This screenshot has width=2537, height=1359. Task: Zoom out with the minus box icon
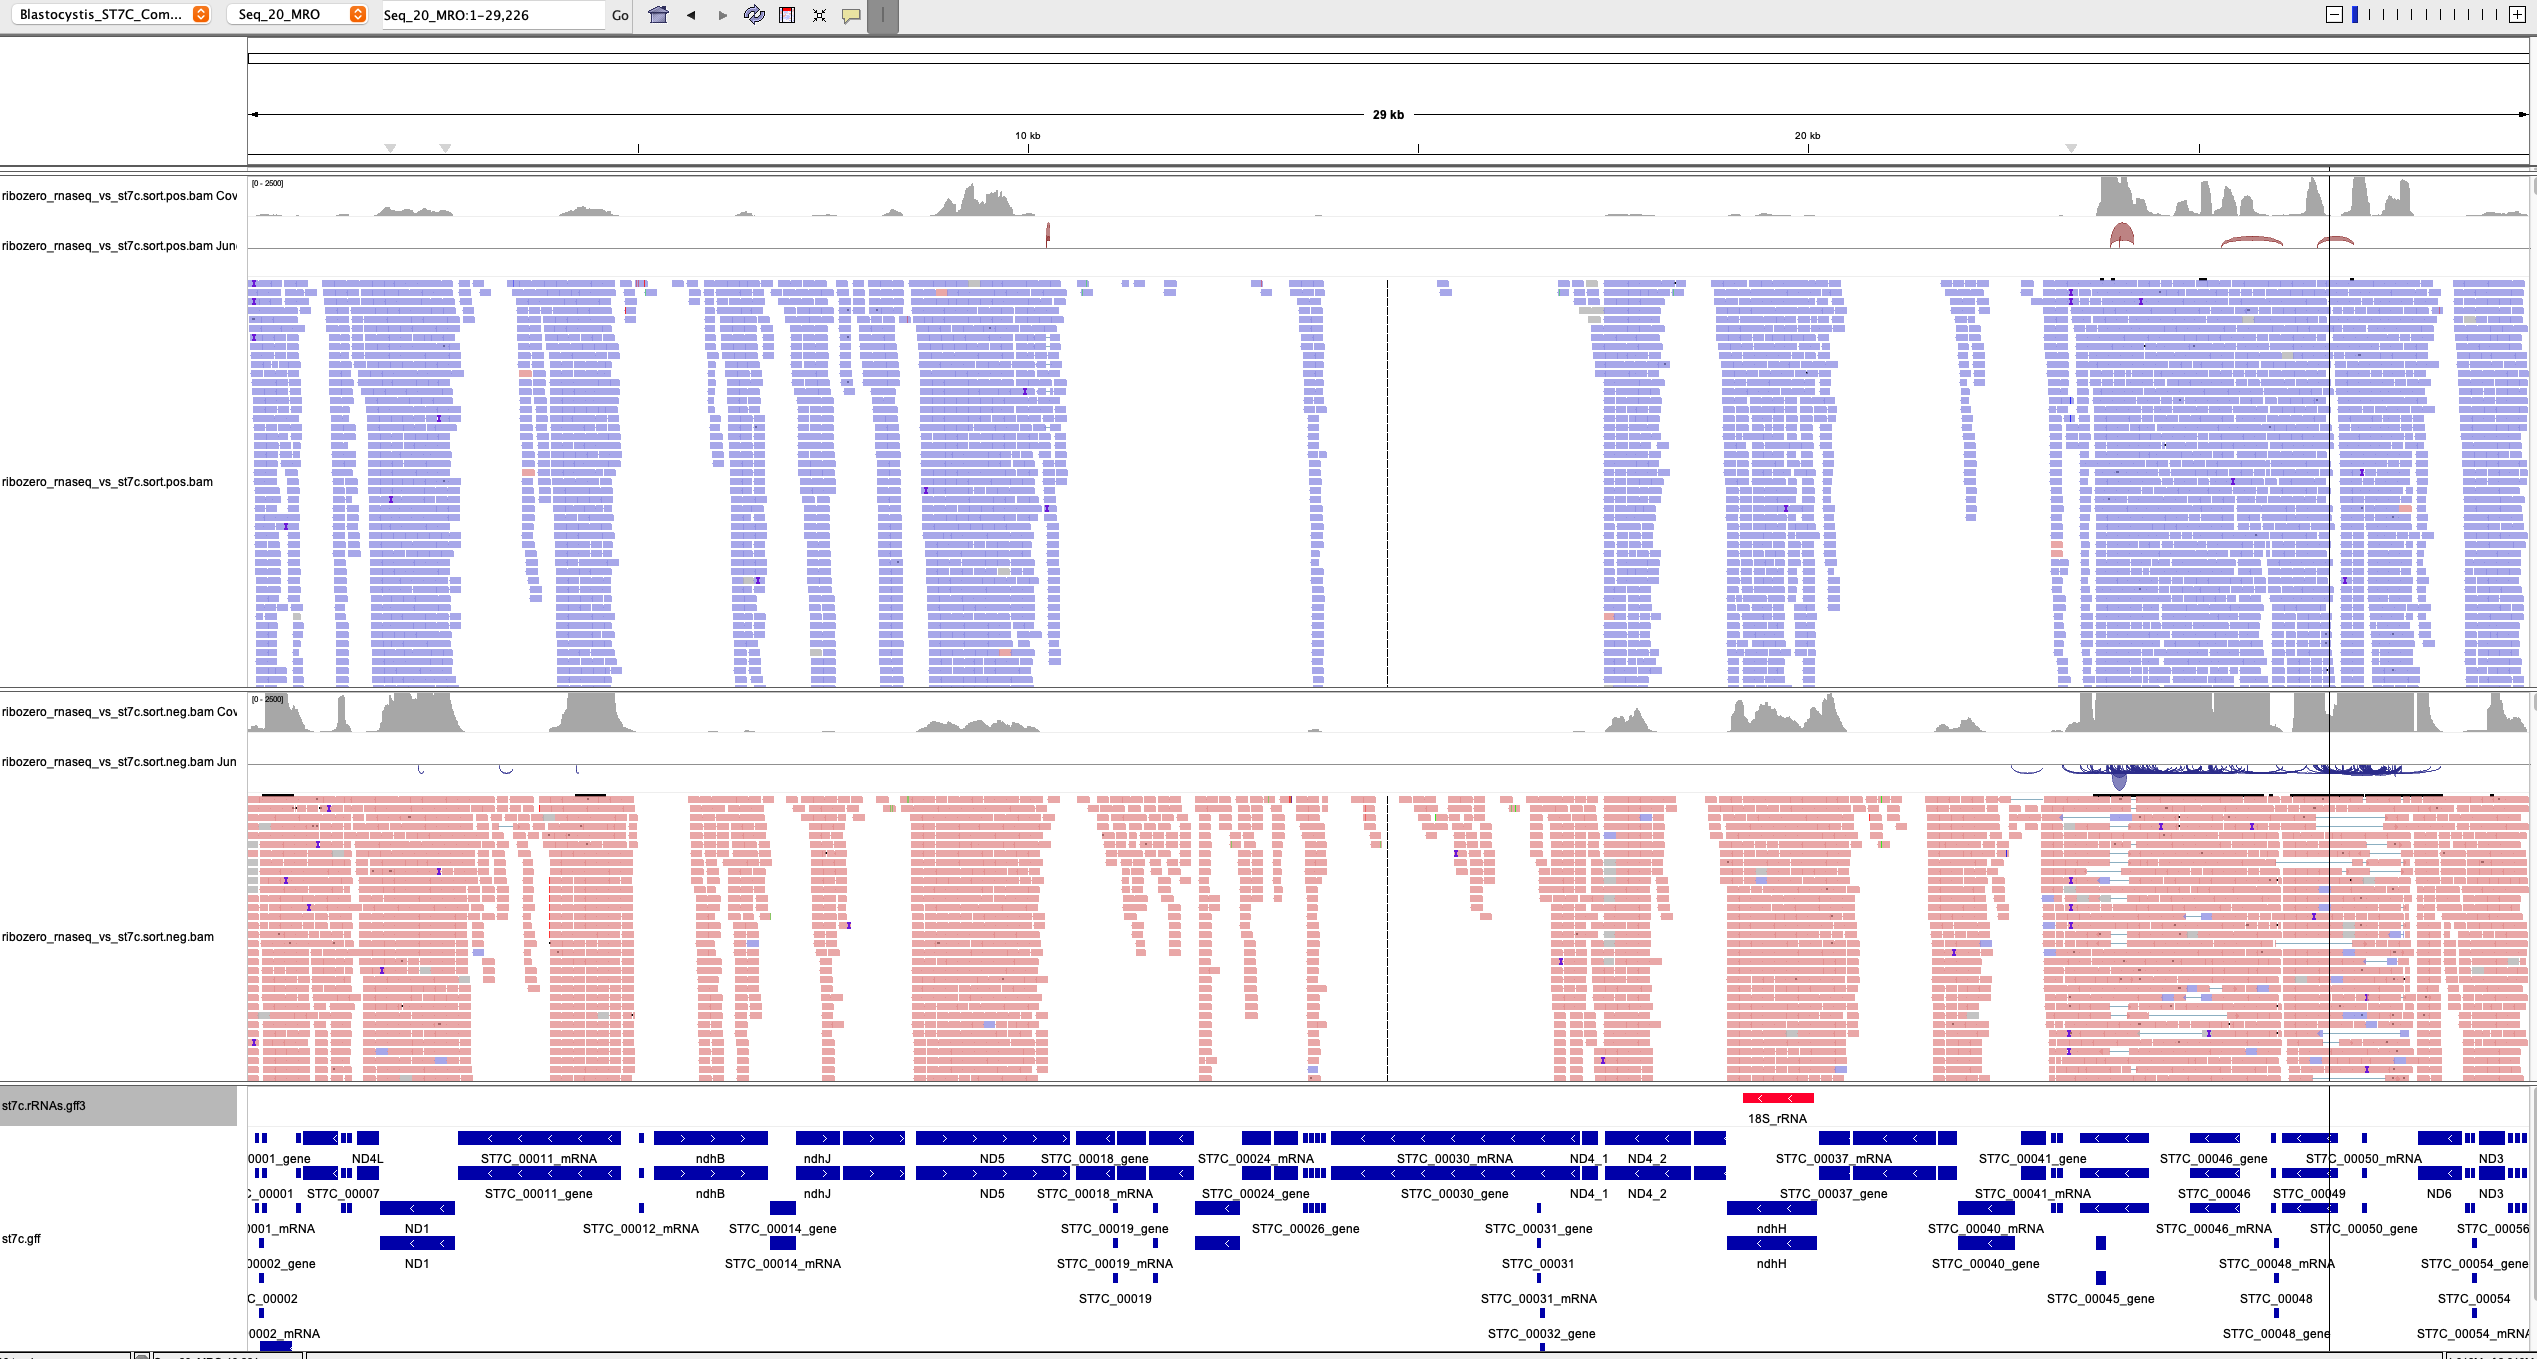[2334, 14]
